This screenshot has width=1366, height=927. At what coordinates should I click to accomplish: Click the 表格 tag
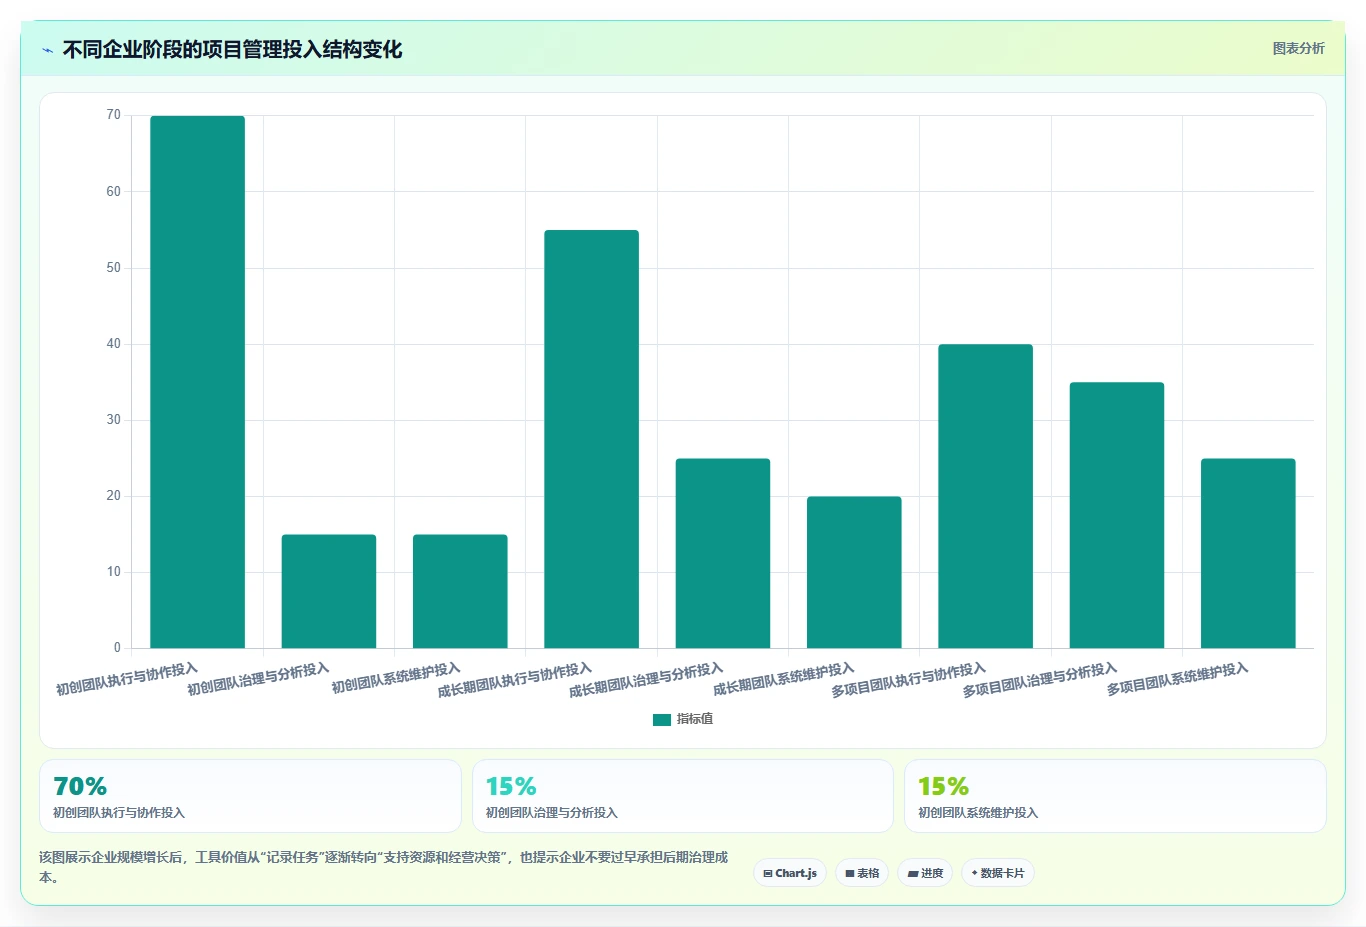(862, 873)
